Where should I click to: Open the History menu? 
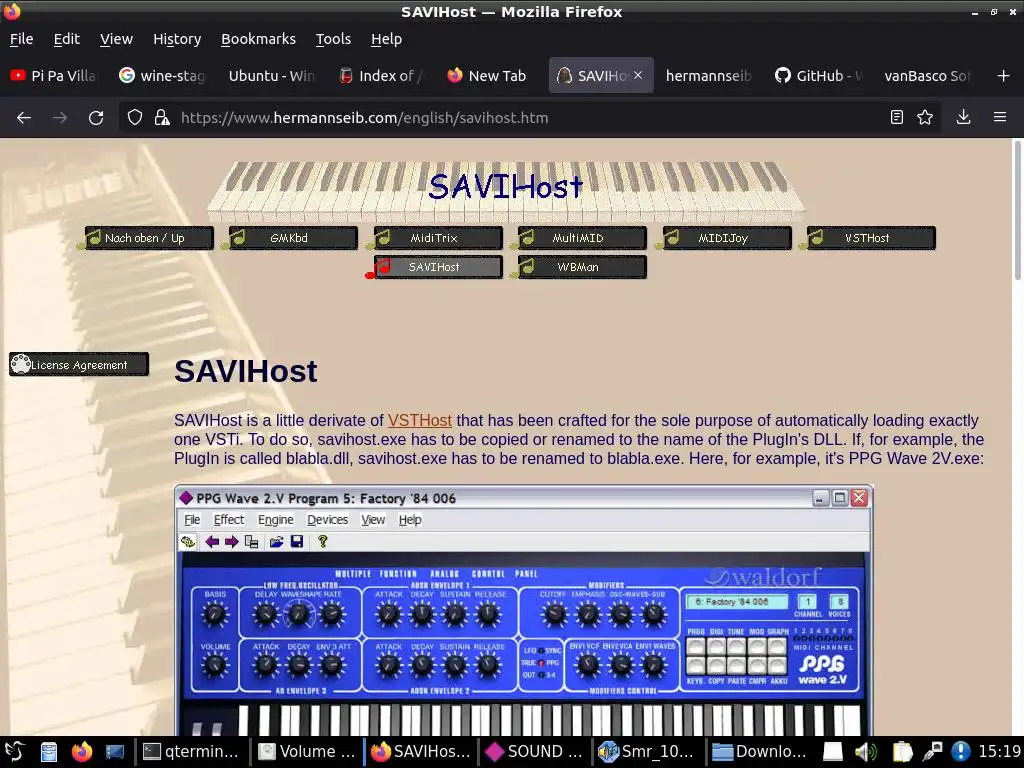coord(177,39)
